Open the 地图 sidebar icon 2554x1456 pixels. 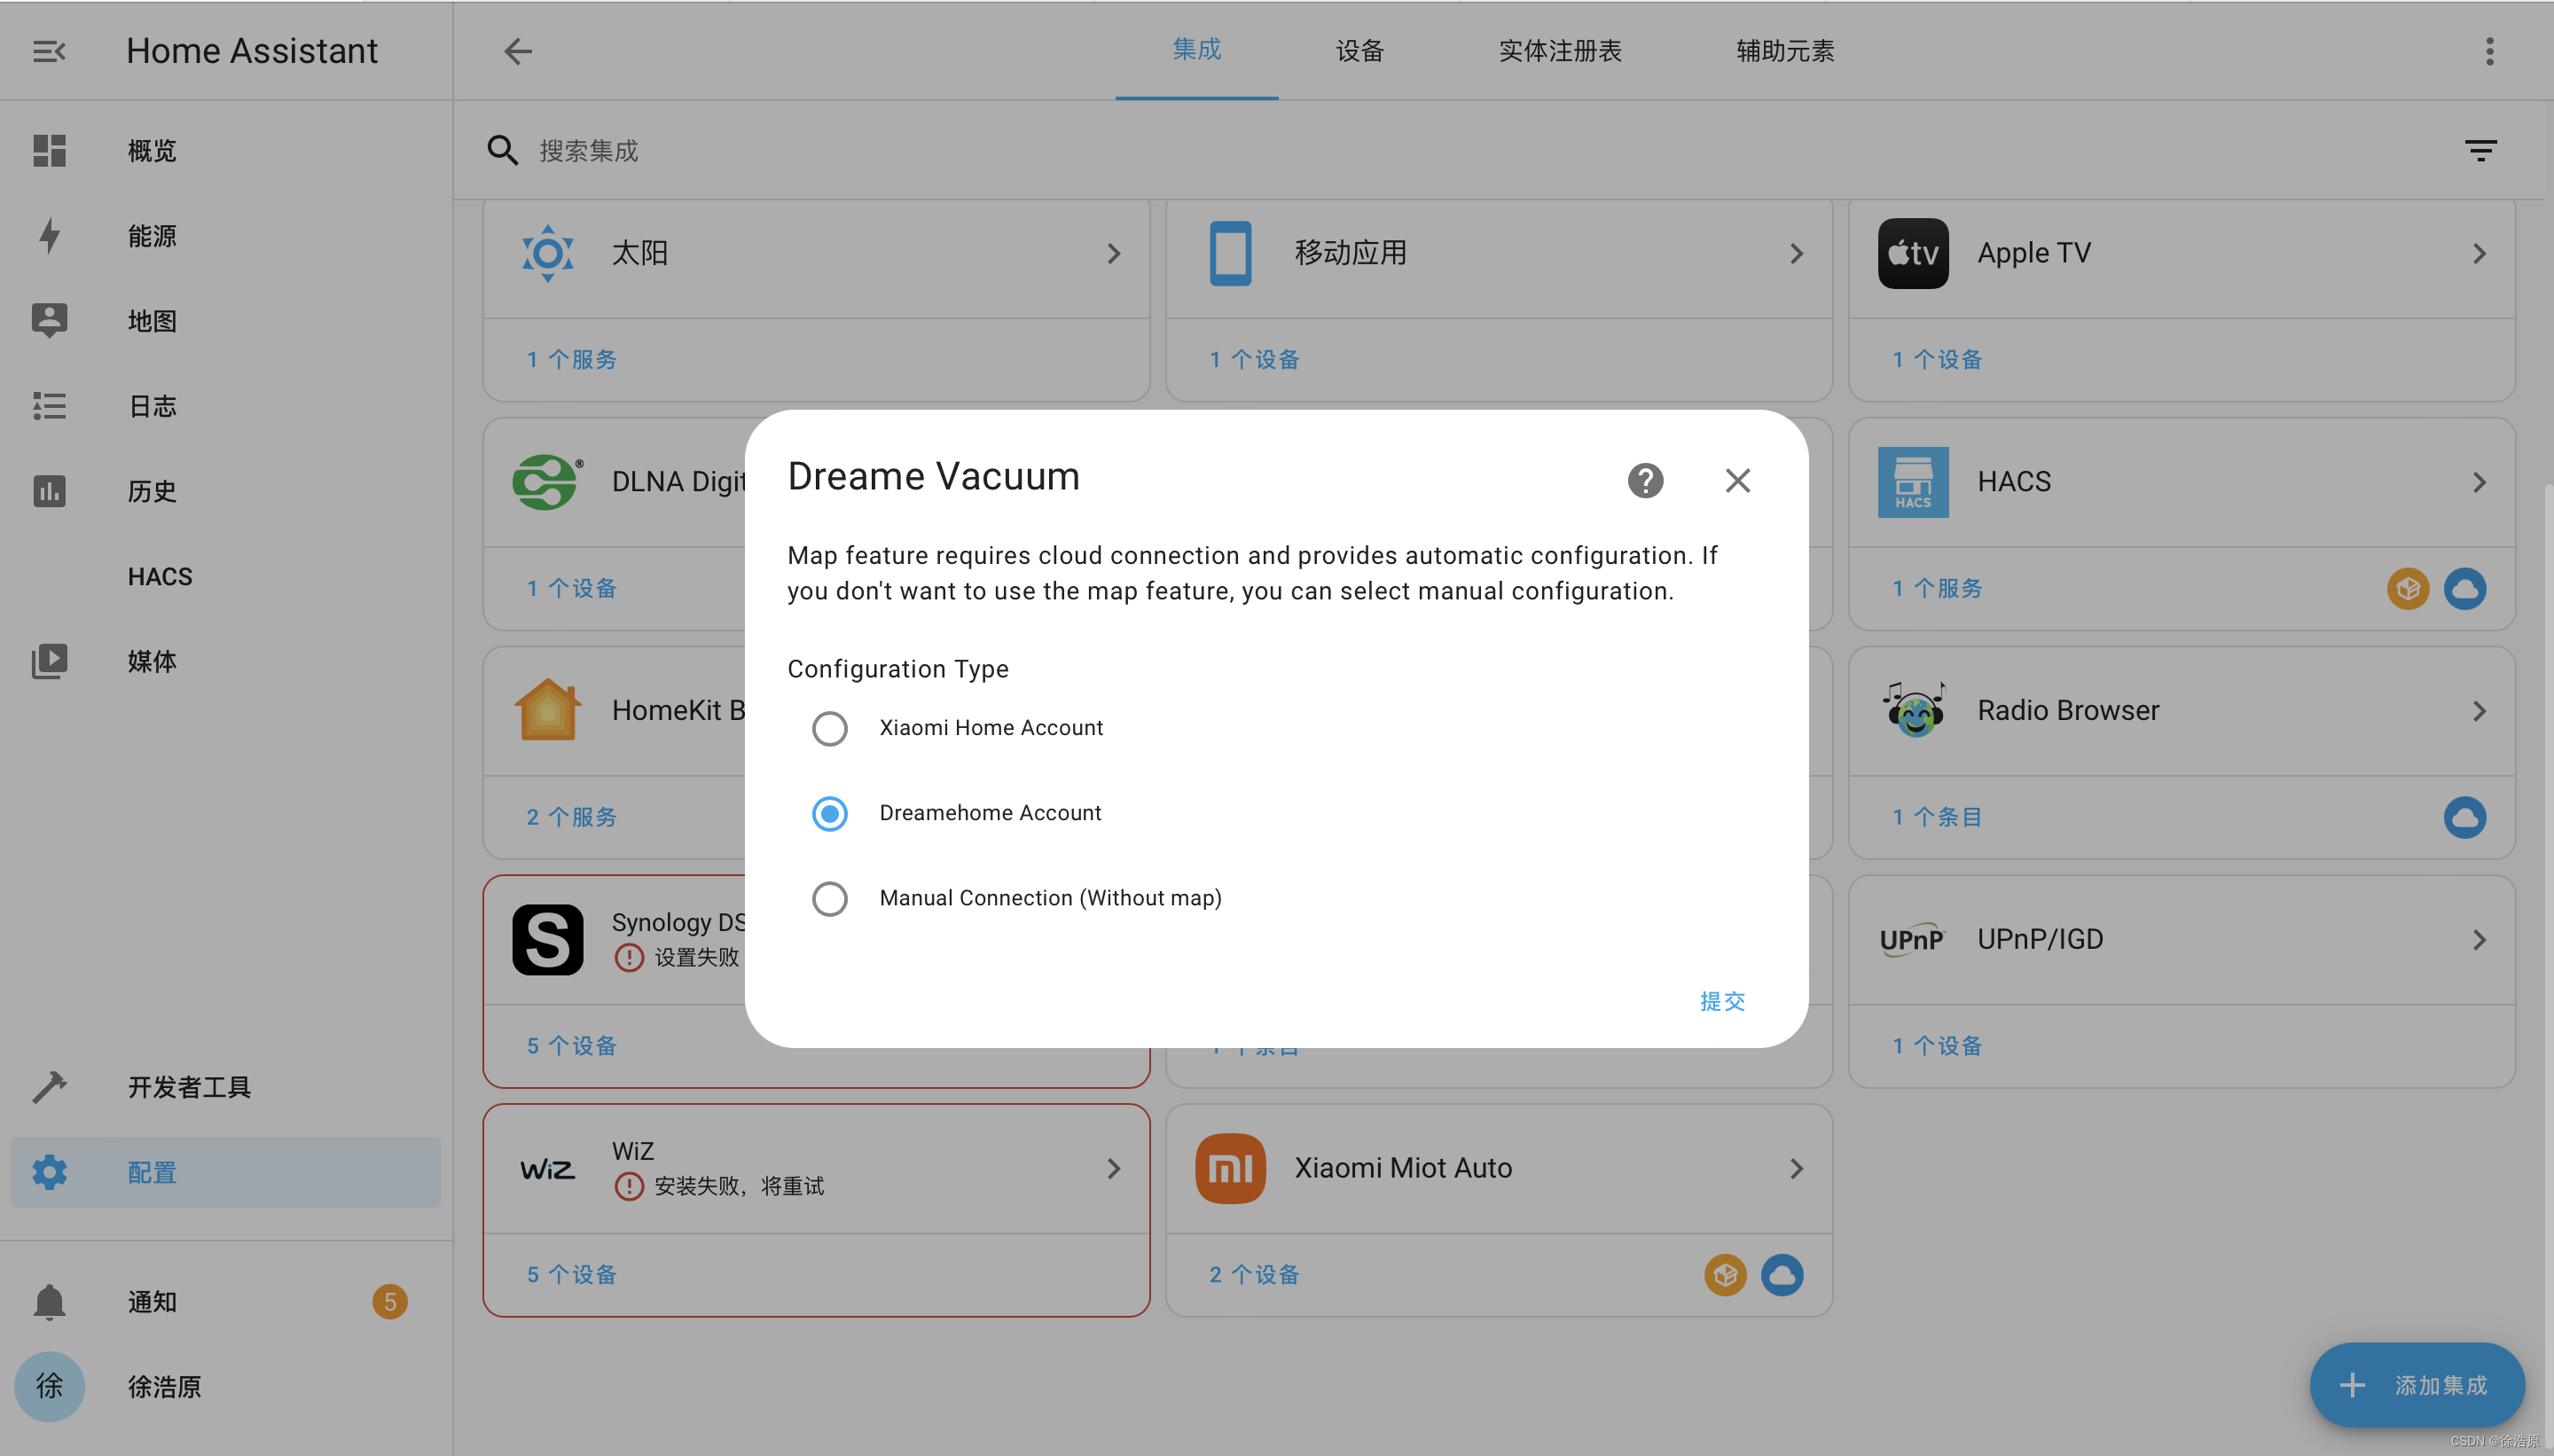49,320
